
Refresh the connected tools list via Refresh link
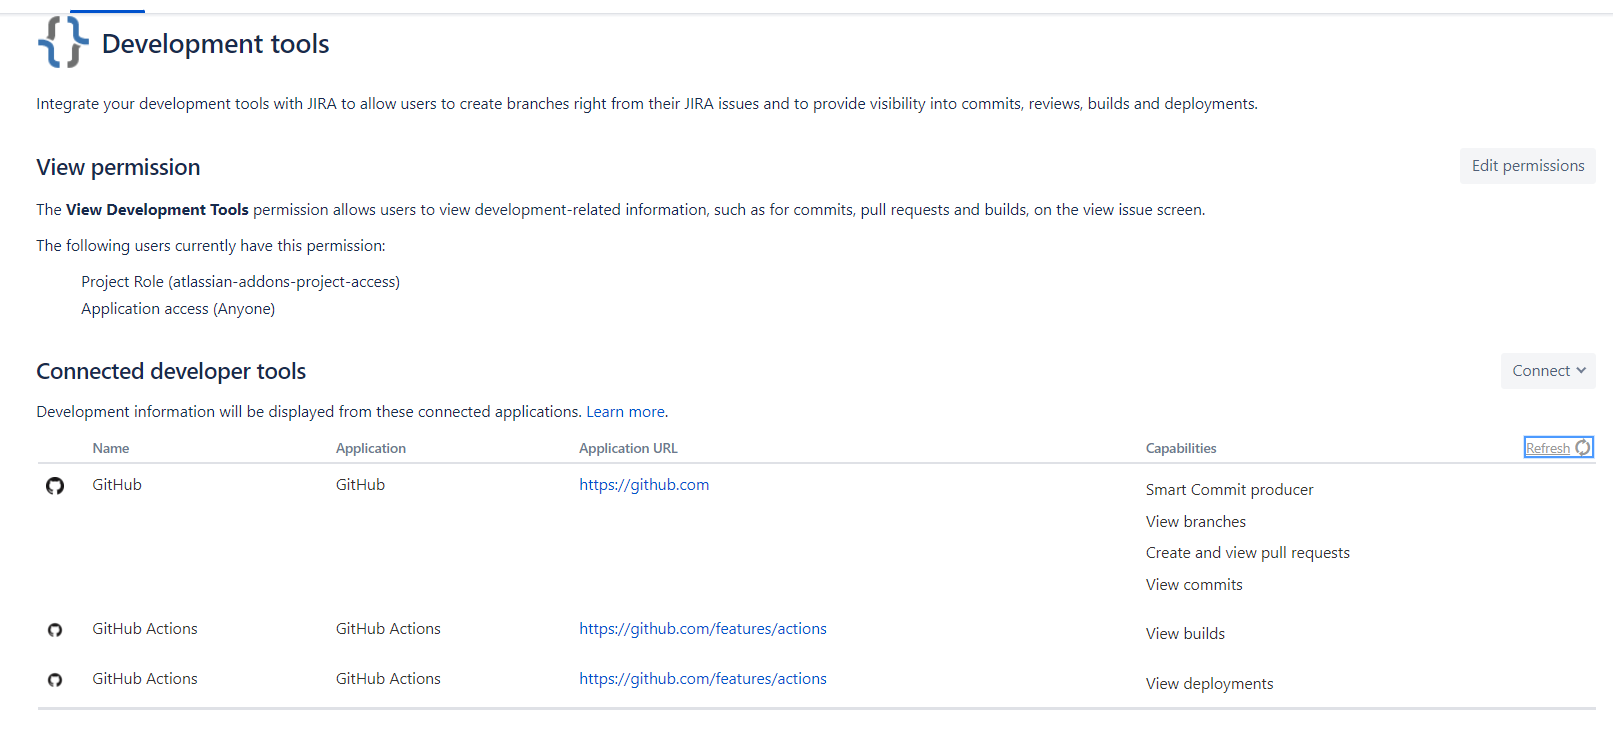click(x=1548, y=448)
